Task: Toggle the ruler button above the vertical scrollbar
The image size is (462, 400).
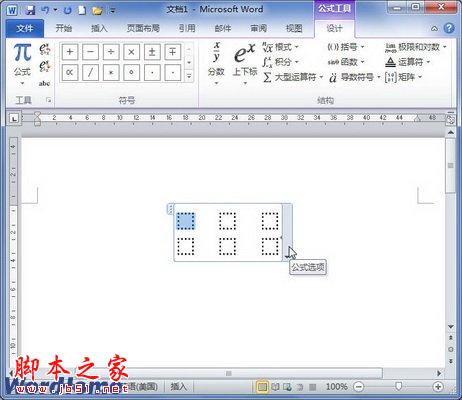Action: (451, 119)
